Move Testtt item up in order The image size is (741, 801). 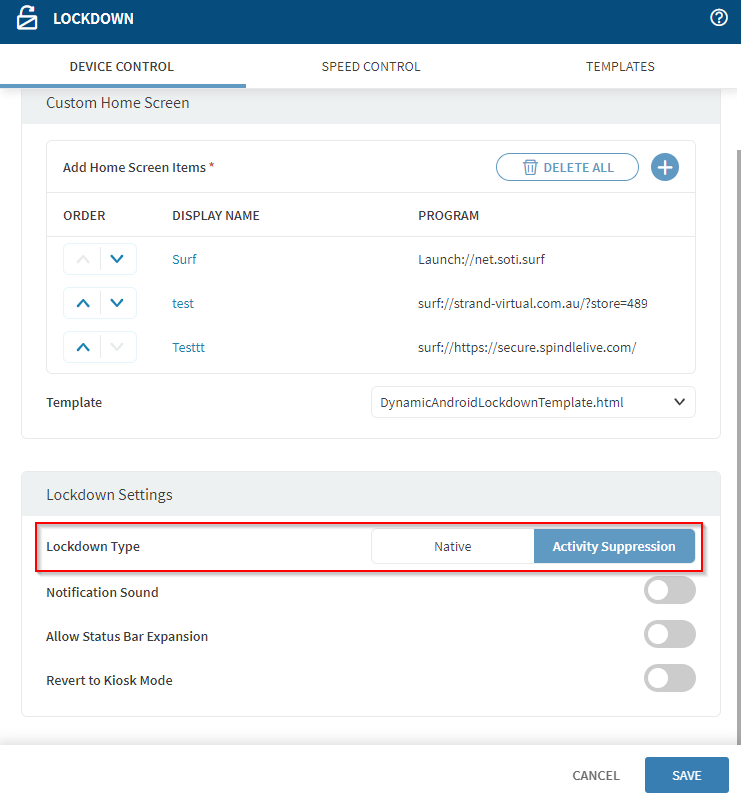pos(83,347)
